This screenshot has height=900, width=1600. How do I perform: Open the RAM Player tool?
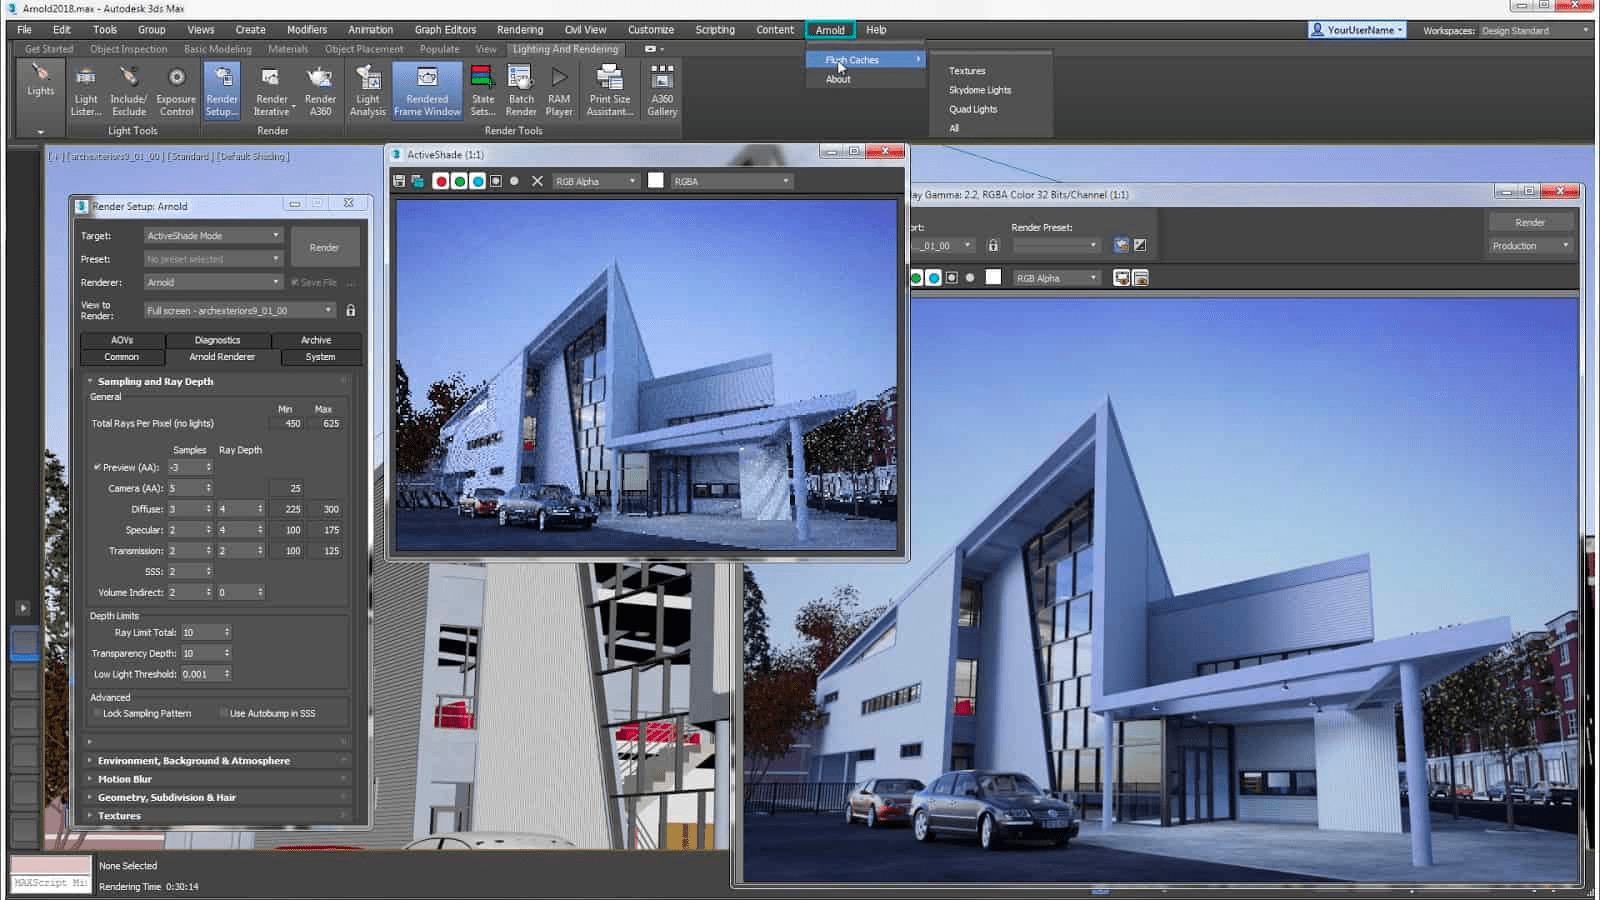coord(559,88)
